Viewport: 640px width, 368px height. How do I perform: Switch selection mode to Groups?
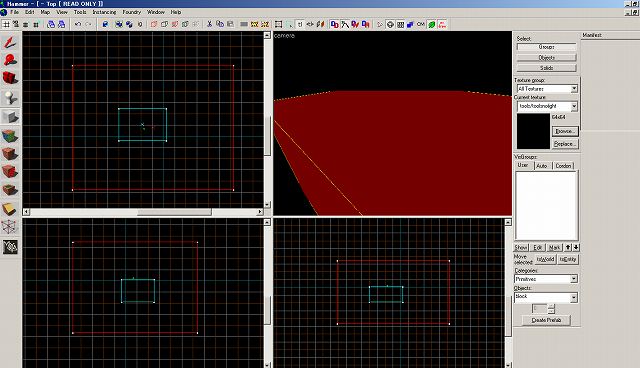(x=547, y=47)
